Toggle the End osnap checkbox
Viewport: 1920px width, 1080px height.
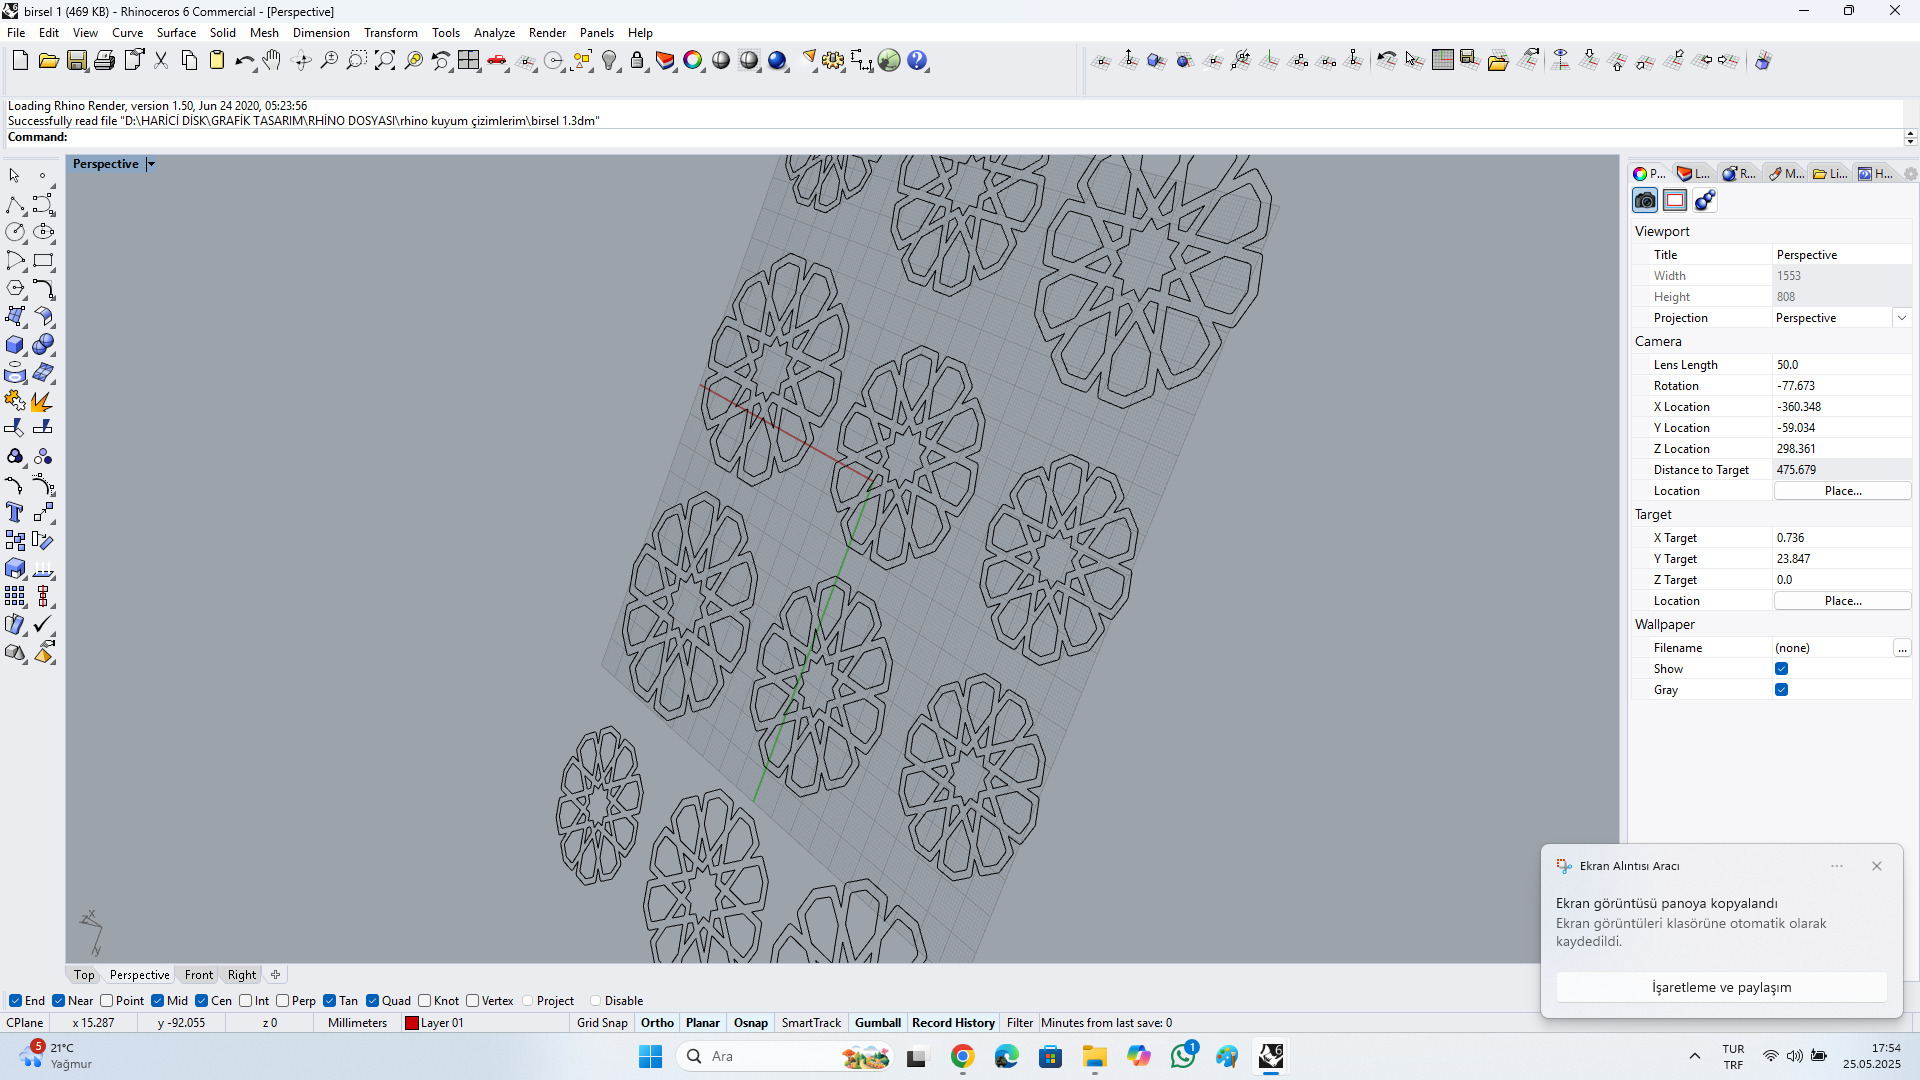click(x=15, y=1001)
